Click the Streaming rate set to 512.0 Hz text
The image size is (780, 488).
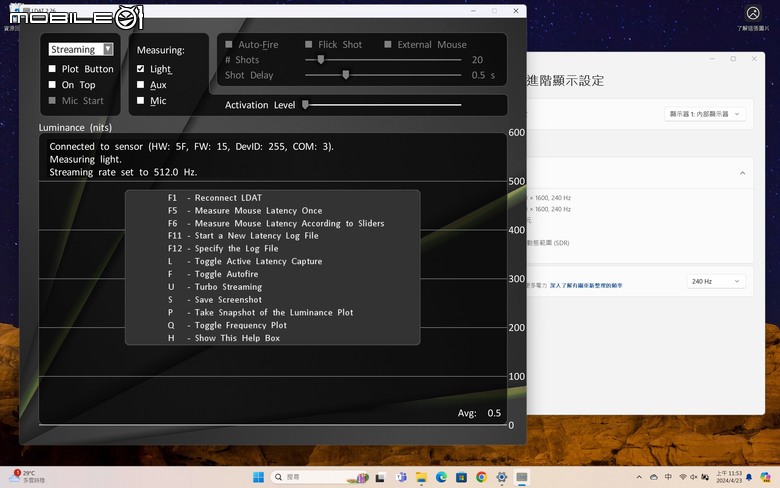click(123, 172)
